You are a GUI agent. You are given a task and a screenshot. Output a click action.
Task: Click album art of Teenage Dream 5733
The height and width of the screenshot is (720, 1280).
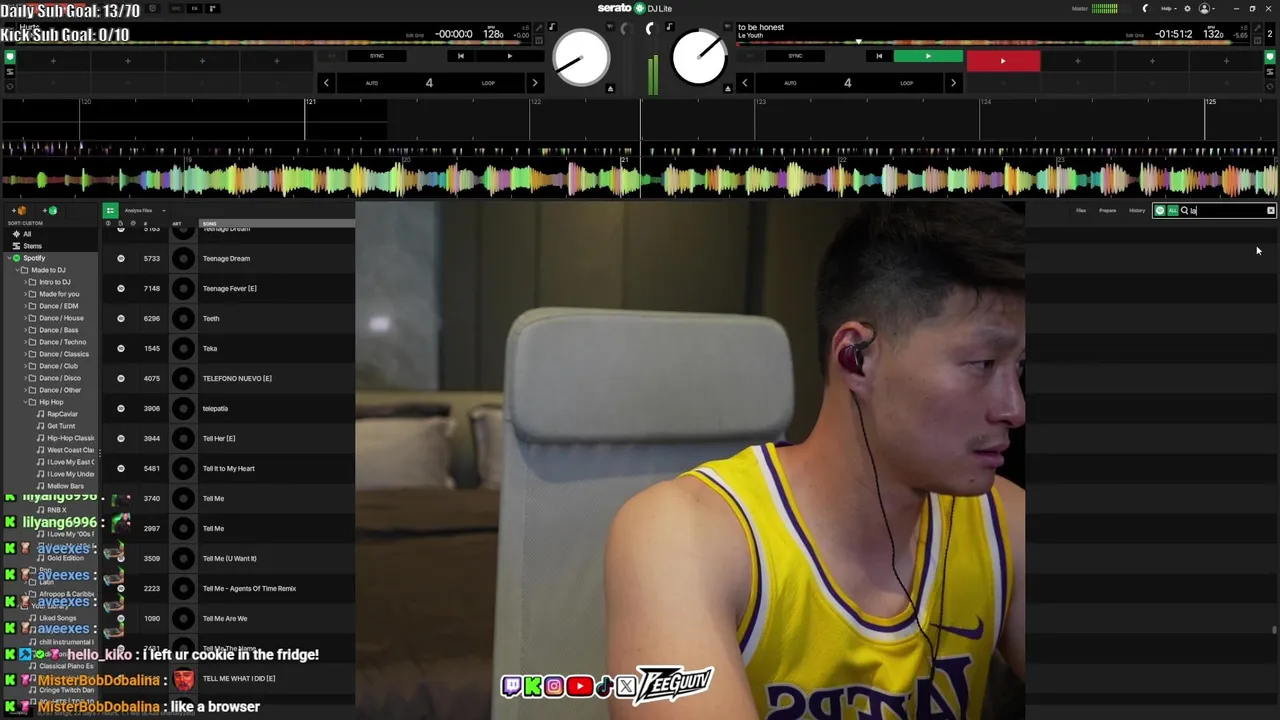tap(183, 258)
